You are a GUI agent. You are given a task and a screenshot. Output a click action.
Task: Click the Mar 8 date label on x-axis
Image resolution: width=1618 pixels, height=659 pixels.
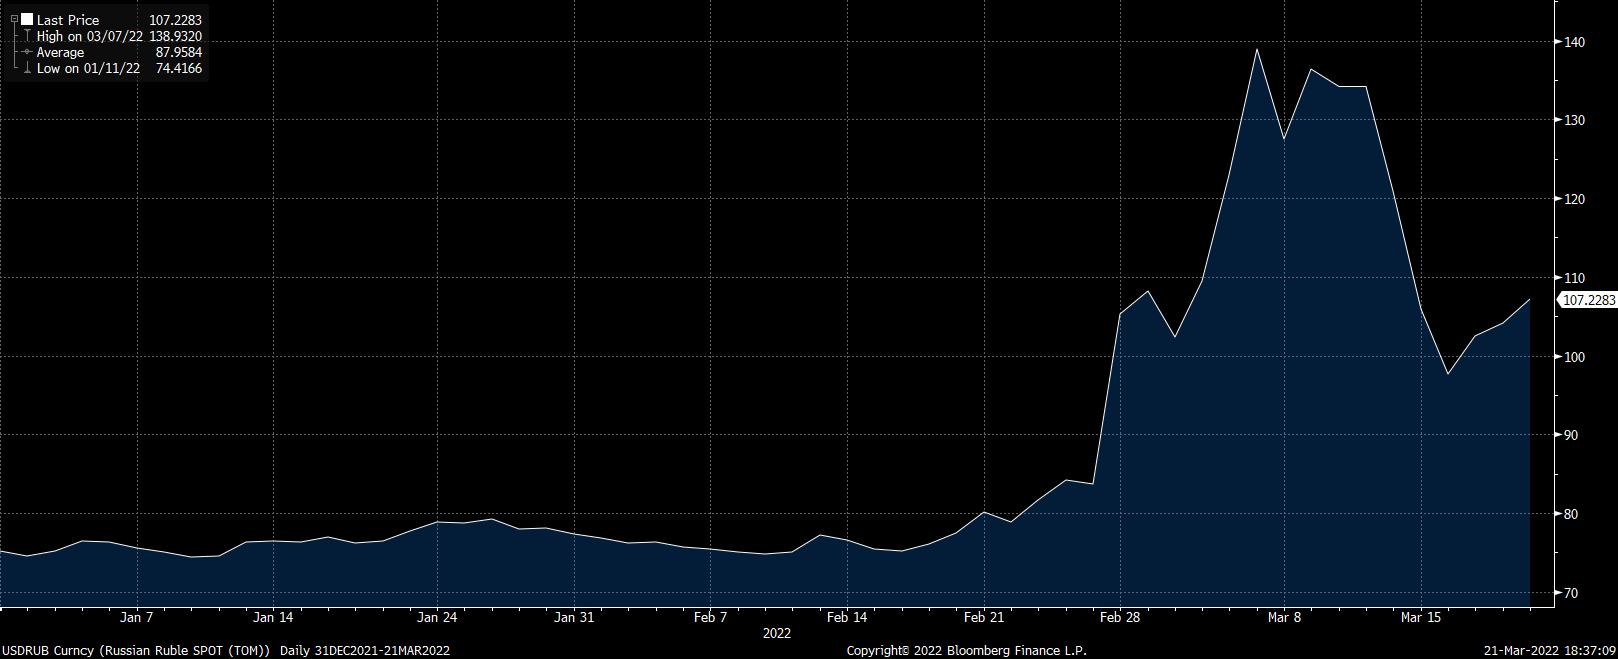coord(1284,617)
